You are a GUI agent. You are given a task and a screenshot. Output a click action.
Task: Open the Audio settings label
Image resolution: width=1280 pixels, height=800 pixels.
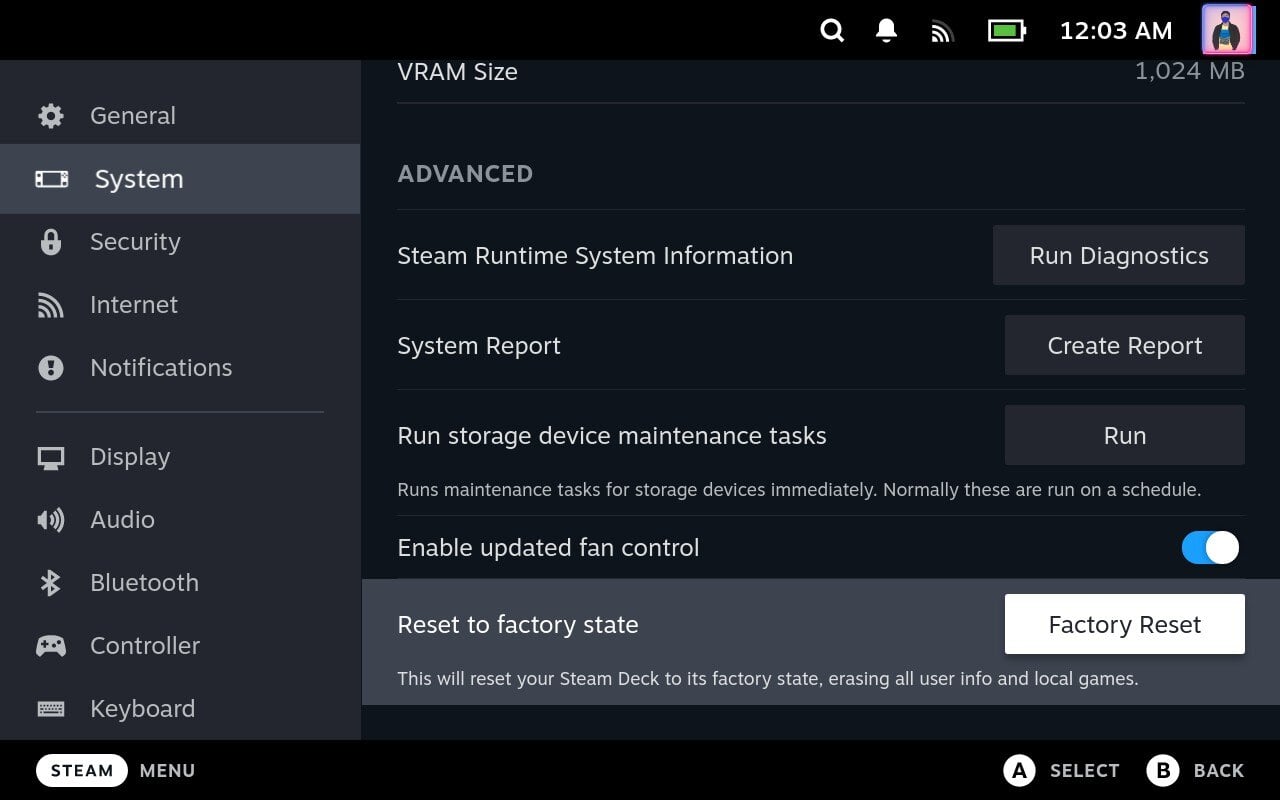tap(122, 520)
